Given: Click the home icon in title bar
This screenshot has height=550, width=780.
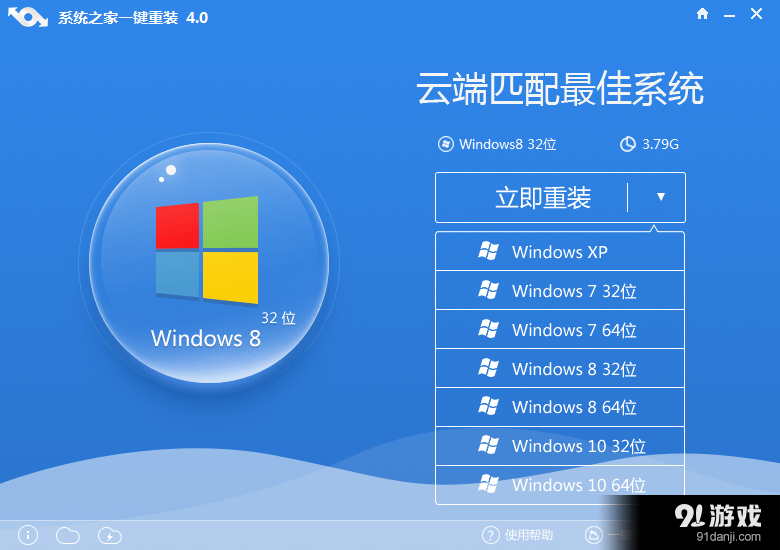Looking at the screenshot, I should click(702, 15).
